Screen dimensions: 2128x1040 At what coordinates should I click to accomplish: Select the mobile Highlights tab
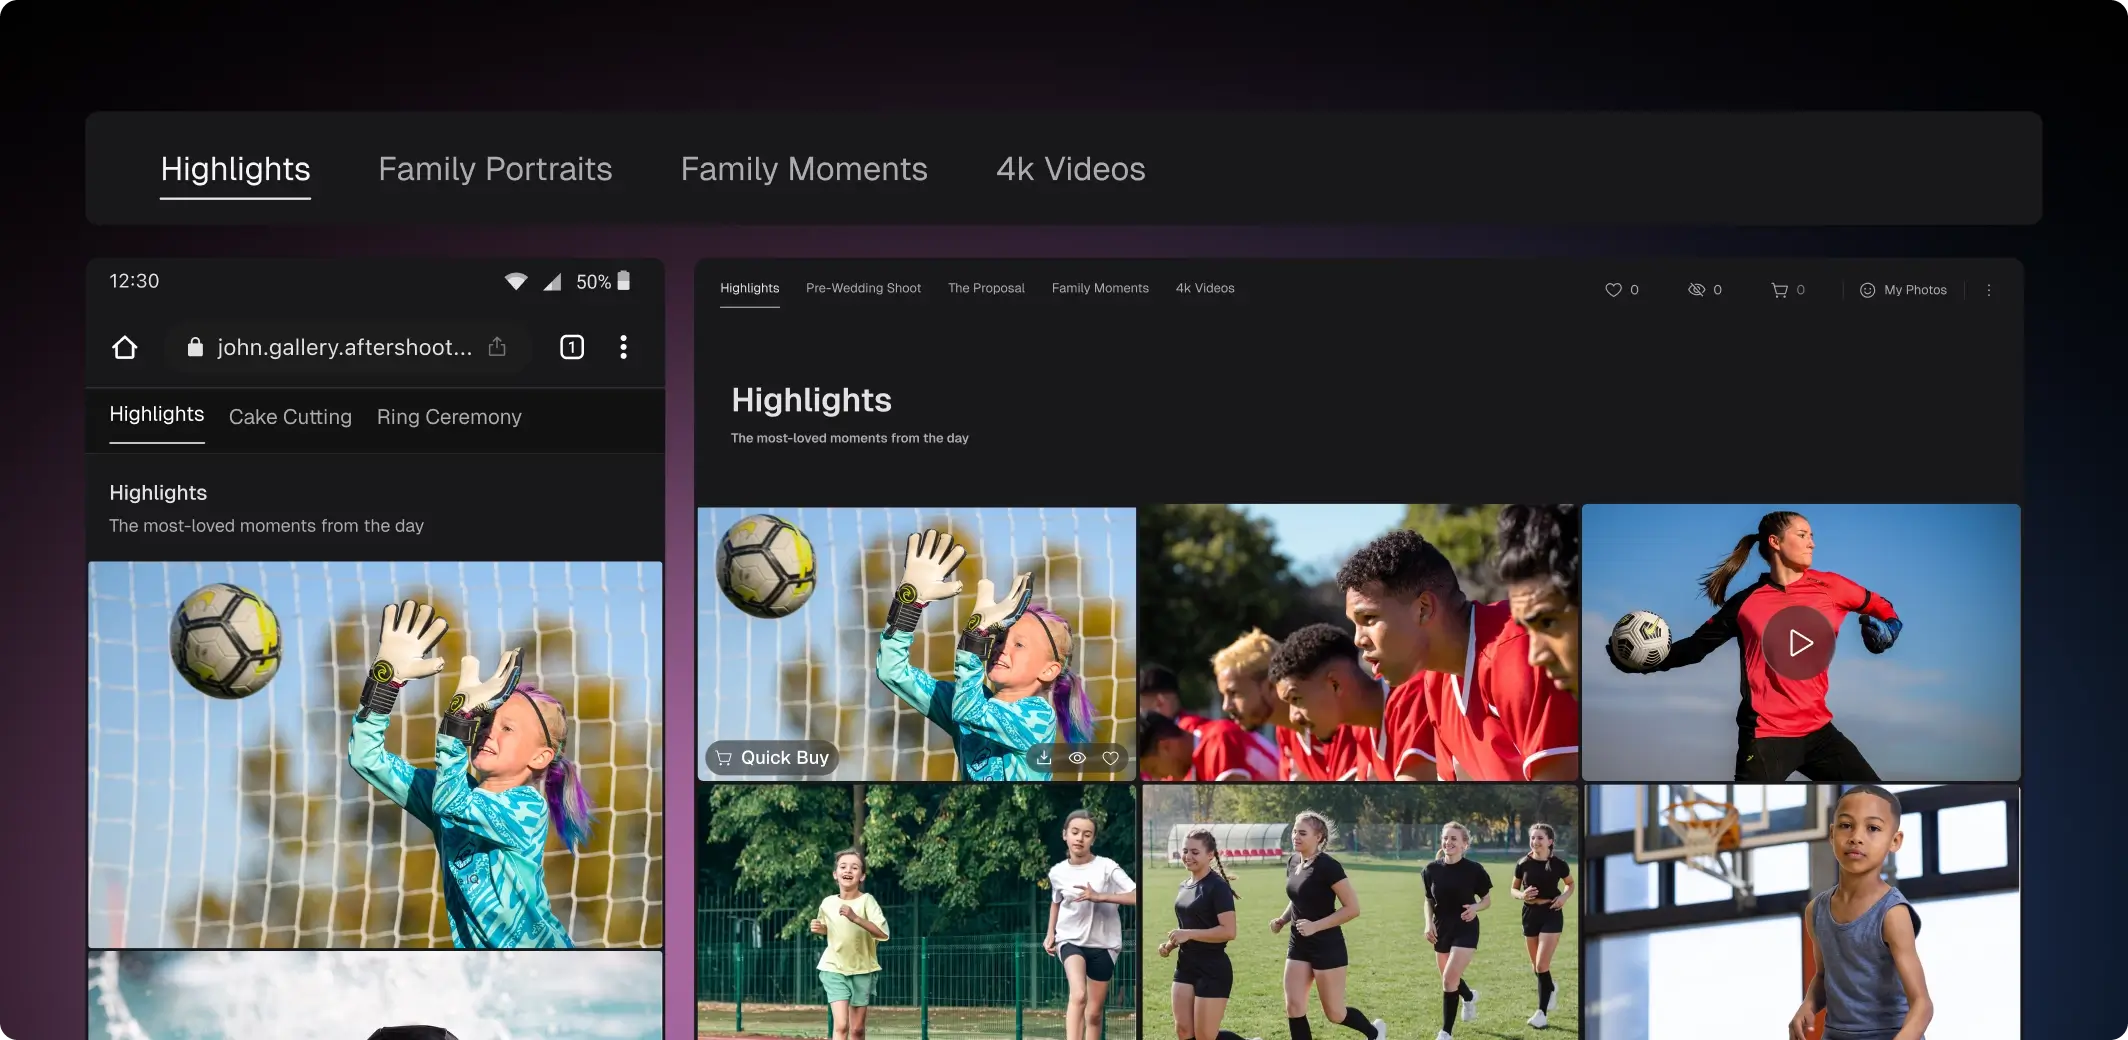point(157,414)
